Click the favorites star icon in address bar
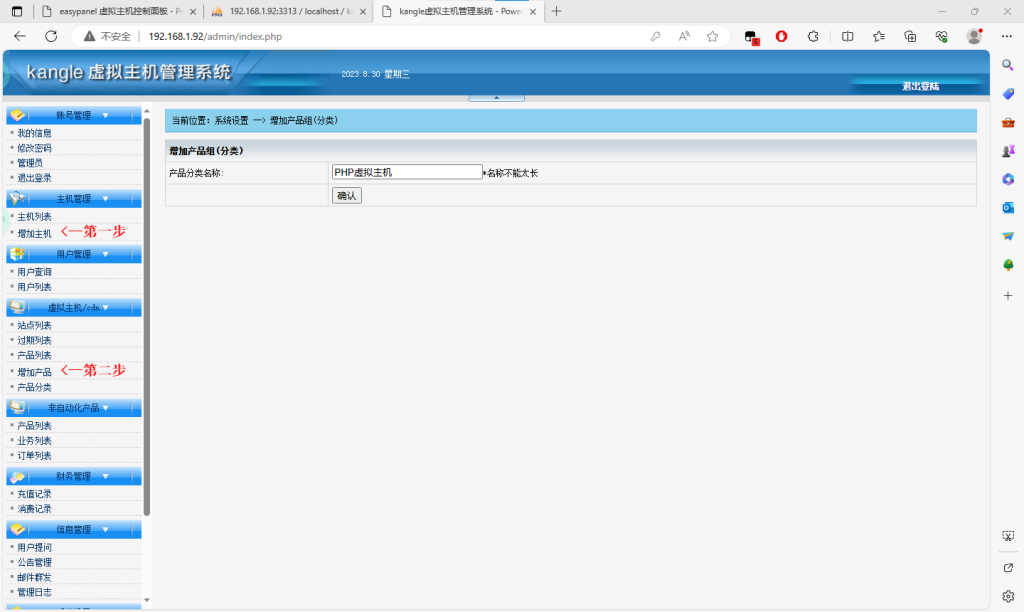1024x612 pixels. pyautogui.click(x=712, y=36)
